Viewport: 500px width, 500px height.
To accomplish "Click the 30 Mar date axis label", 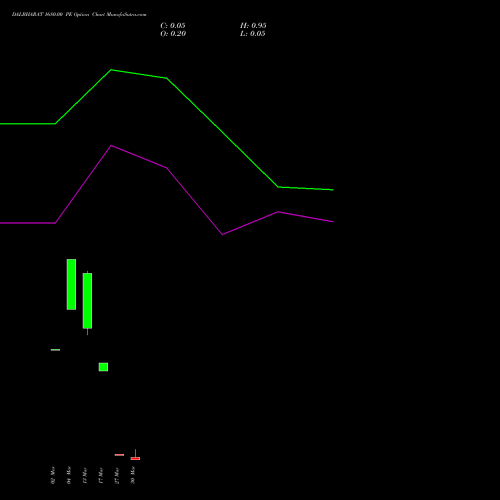I will (x=133, y=475).
